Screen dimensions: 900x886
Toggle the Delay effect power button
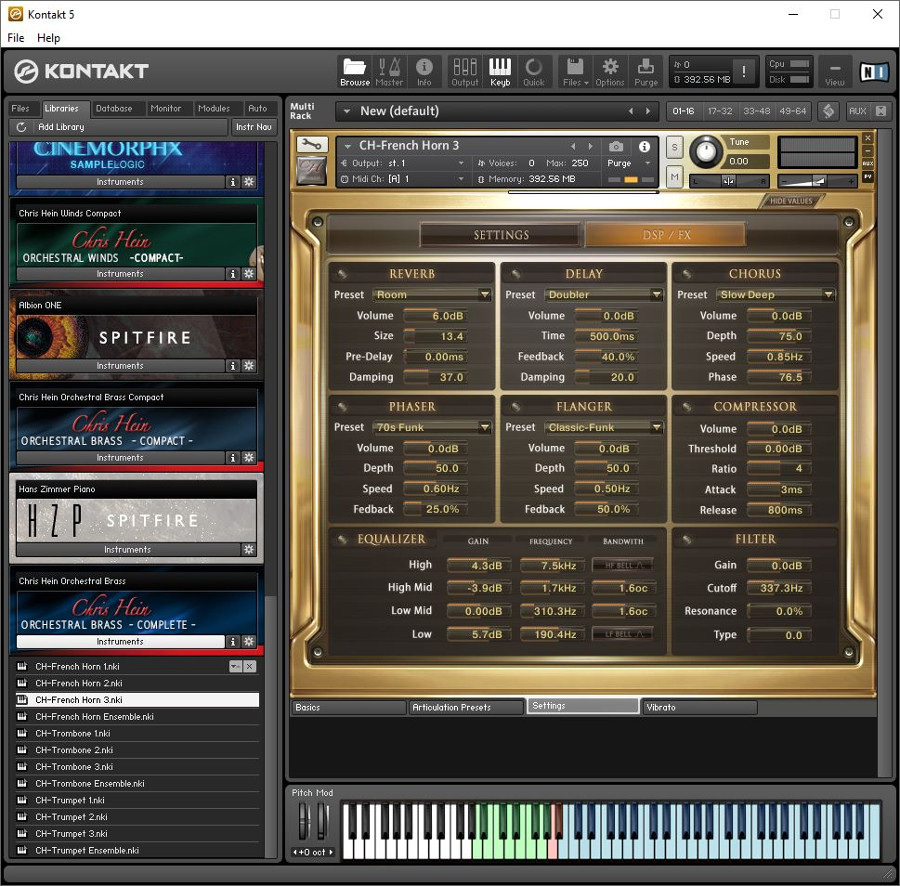tap(515, 274)
